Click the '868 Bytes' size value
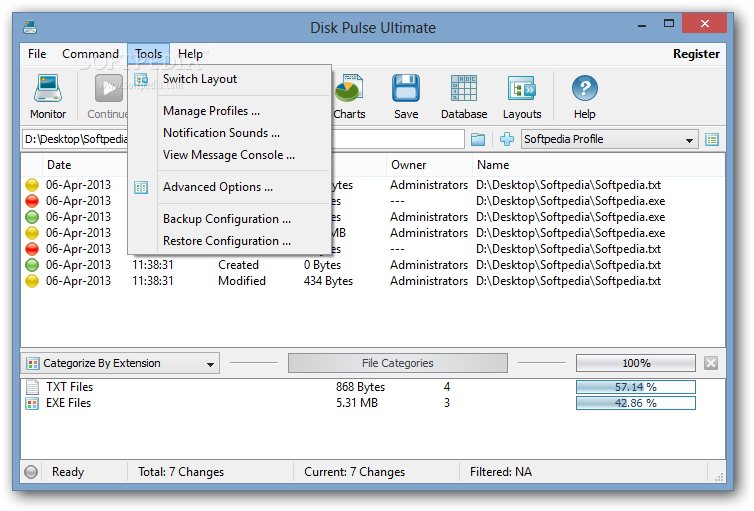754x511 pixels. coord(360,387)
